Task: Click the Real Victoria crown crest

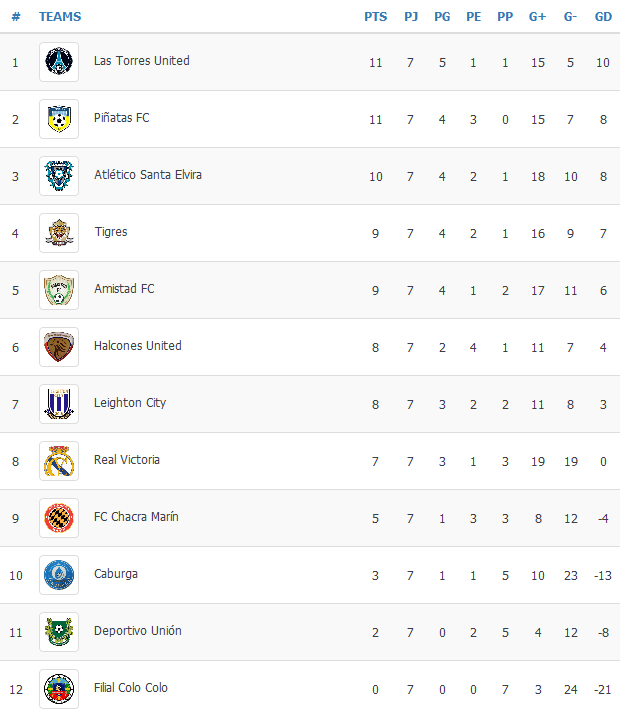Action: click(59, 461)
